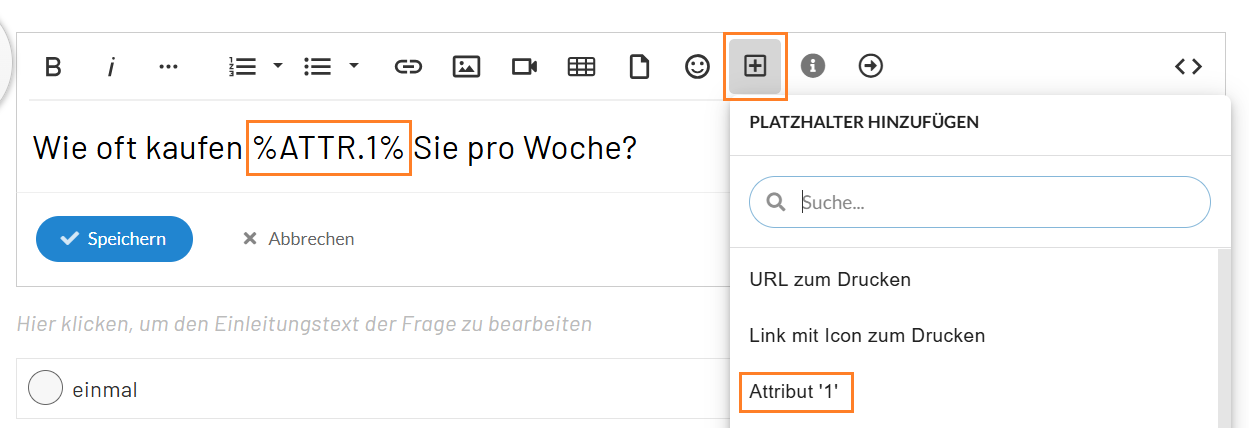
Task: Insert a video
Action: (x=524, y=67)
